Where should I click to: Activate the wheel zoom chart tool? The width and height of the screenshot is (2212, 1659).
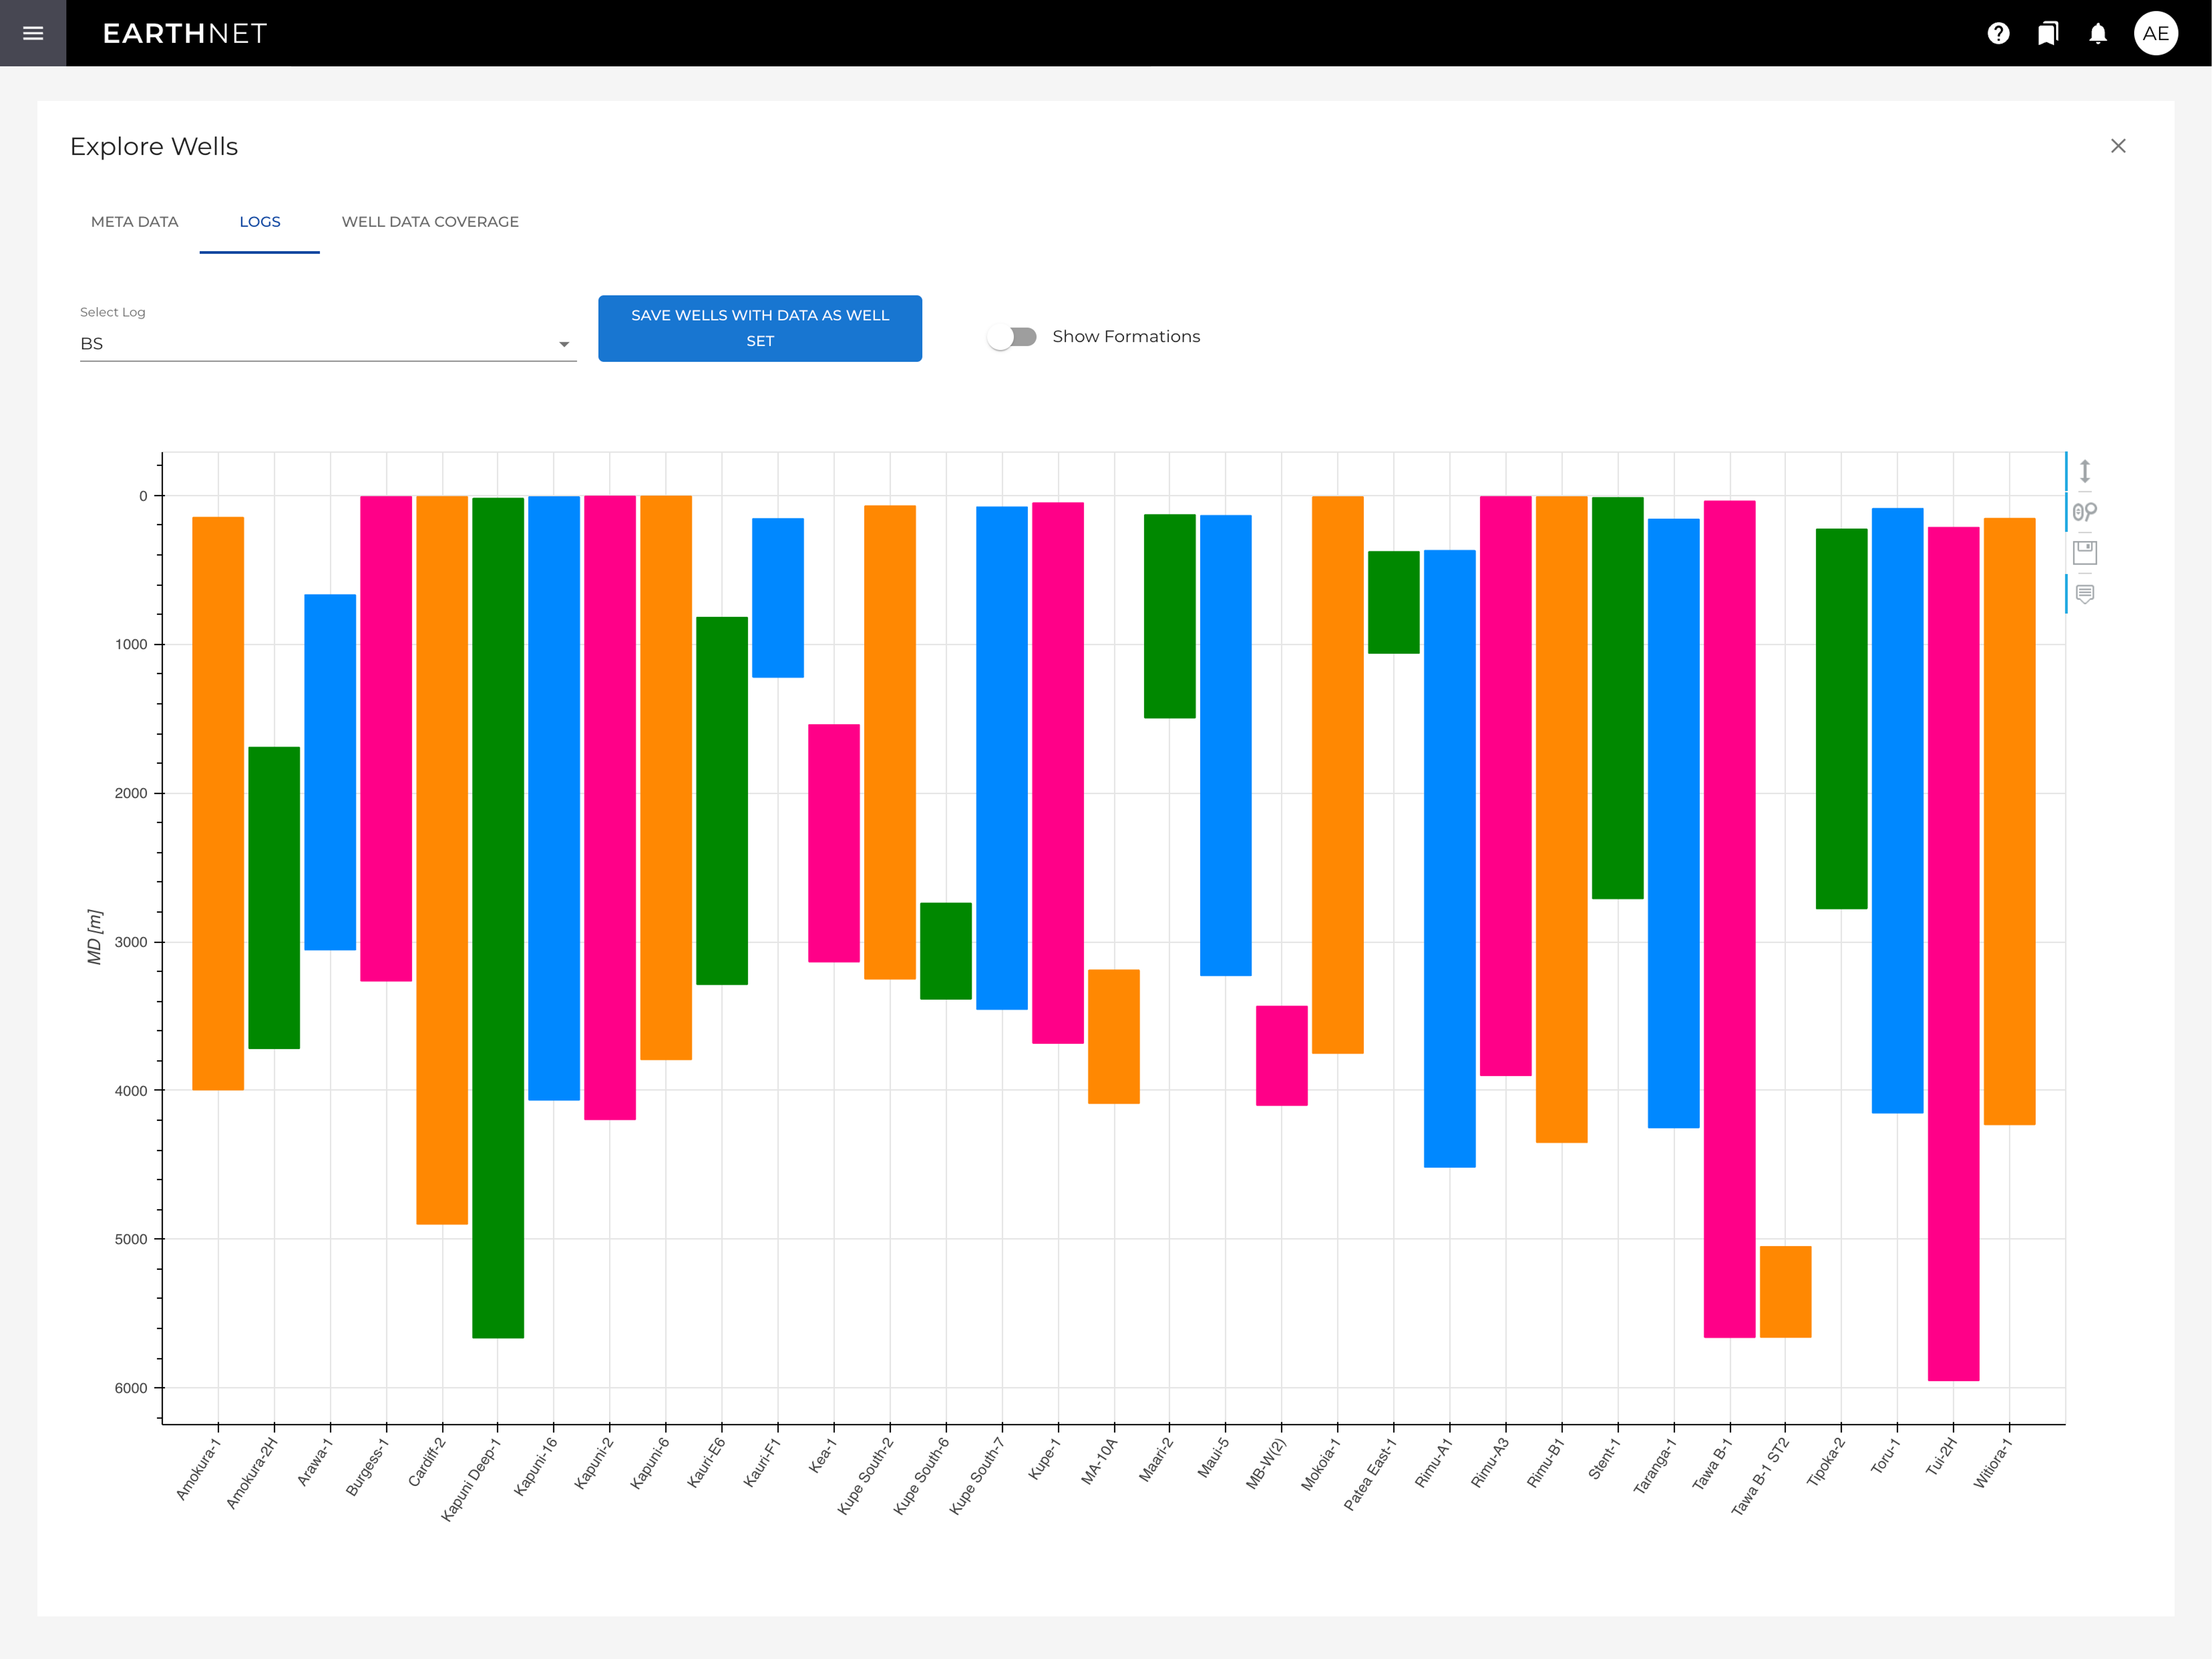click(2085, 512)
